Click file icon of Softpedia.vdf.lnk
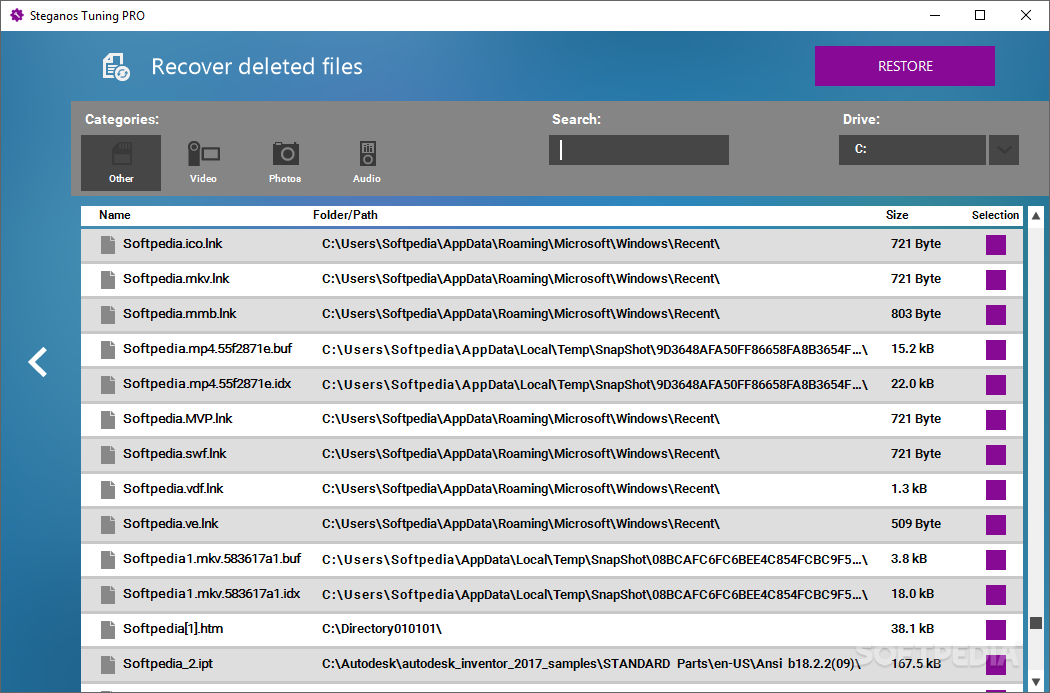Screen dimensions: 1050x693 pyautogui.click(x=108, y=489)
